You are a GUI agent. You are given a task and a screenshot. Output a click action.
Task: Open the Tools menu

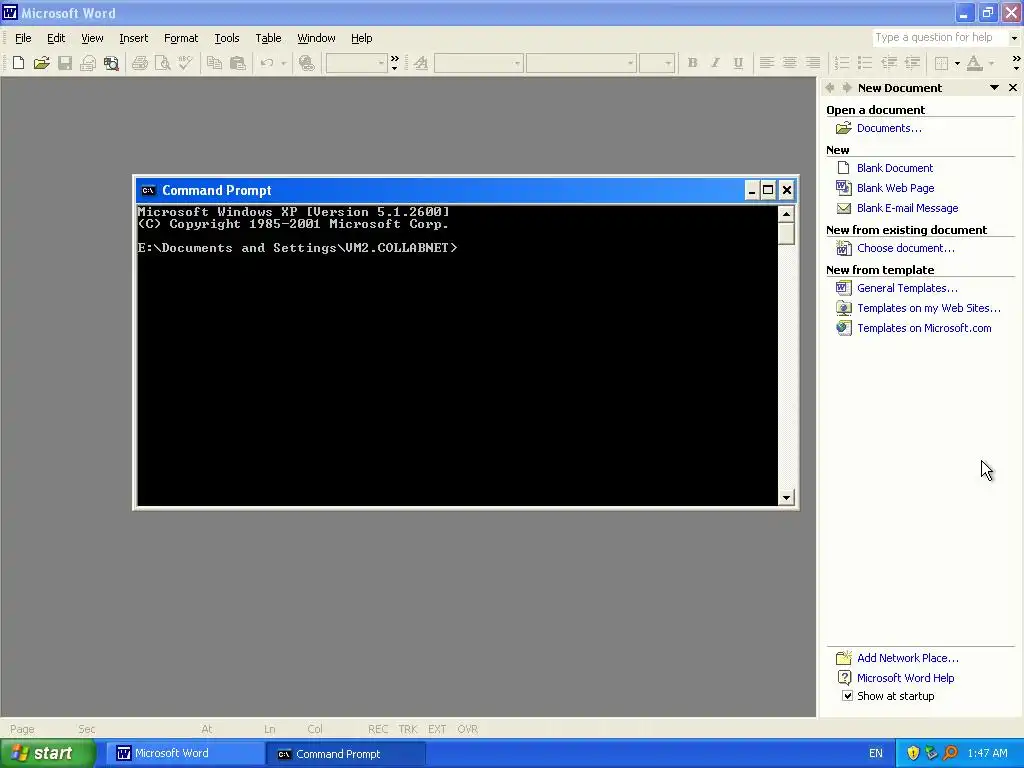coord(227,38)
